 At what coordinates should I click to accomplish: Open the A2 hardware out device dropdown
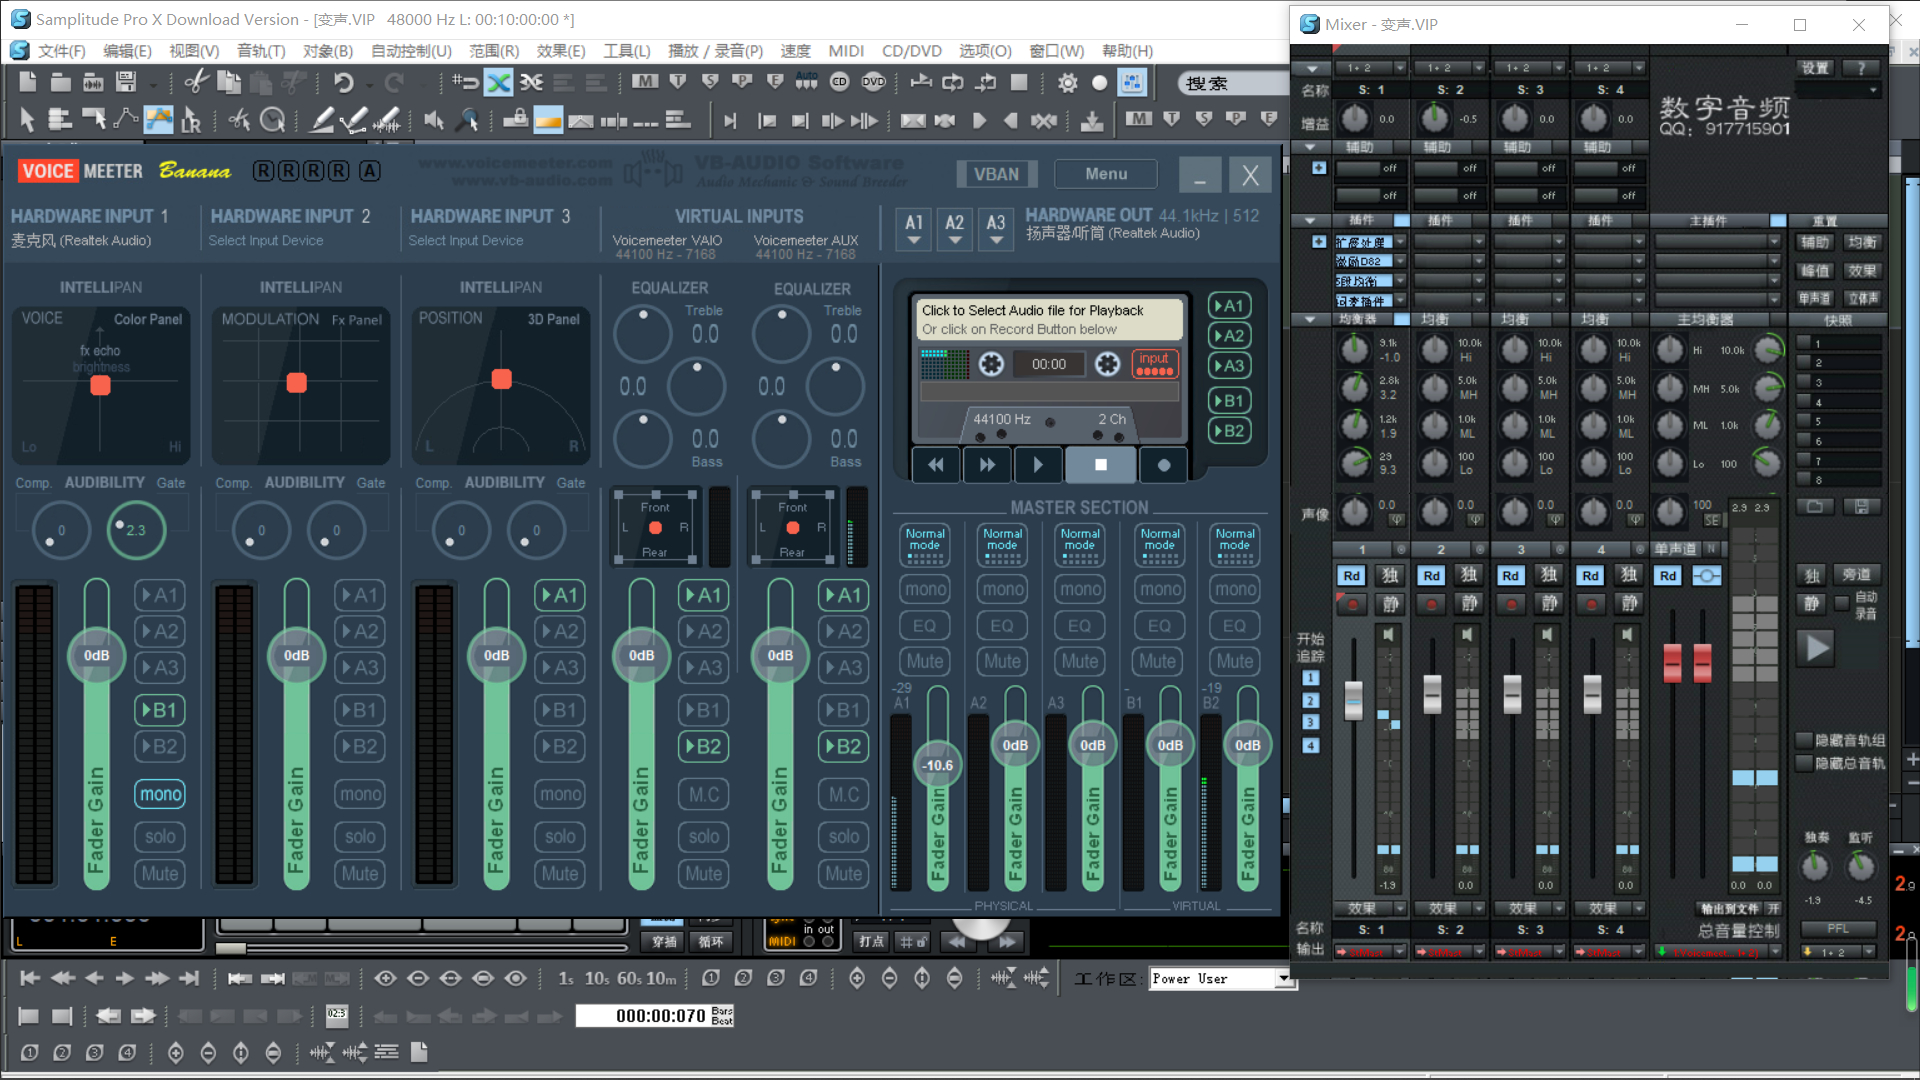tap(955, 229)
